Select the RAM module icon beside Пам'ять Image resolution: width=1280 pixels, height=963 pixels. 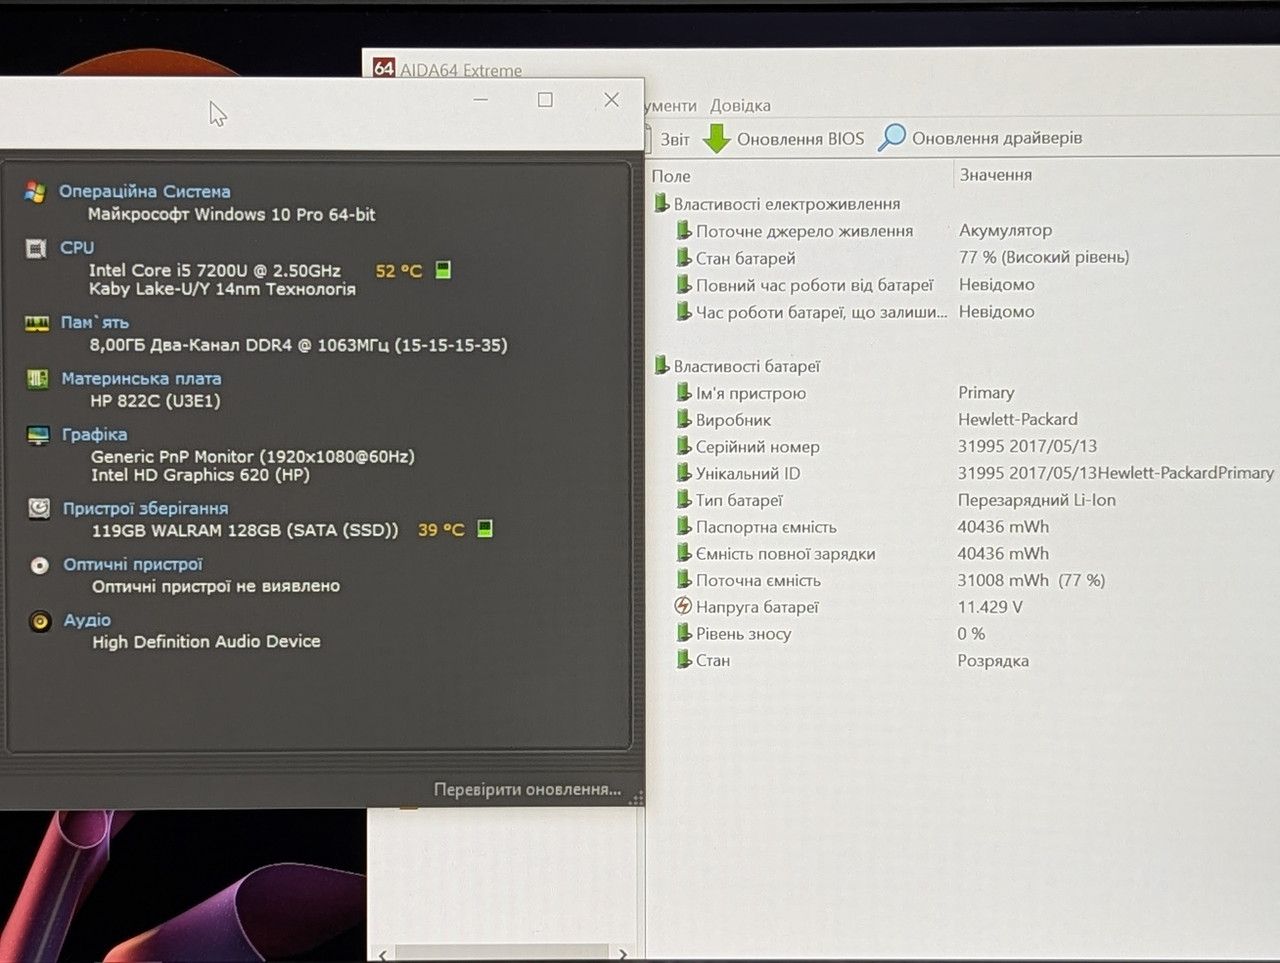pyautogui.click(x=37, y=323)
